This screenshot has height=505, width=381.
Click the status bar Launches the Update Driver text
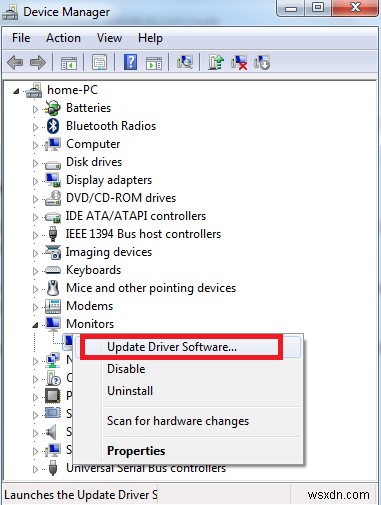pos(81,495)
